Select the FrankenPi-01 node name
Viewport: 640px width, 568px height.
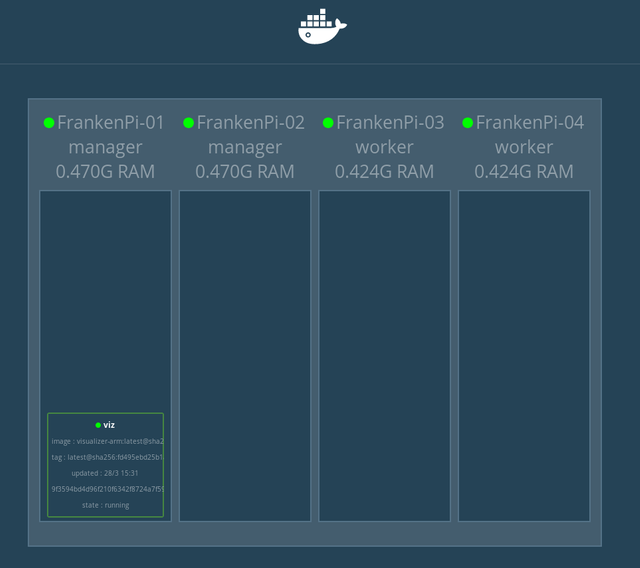coord(110,123)
